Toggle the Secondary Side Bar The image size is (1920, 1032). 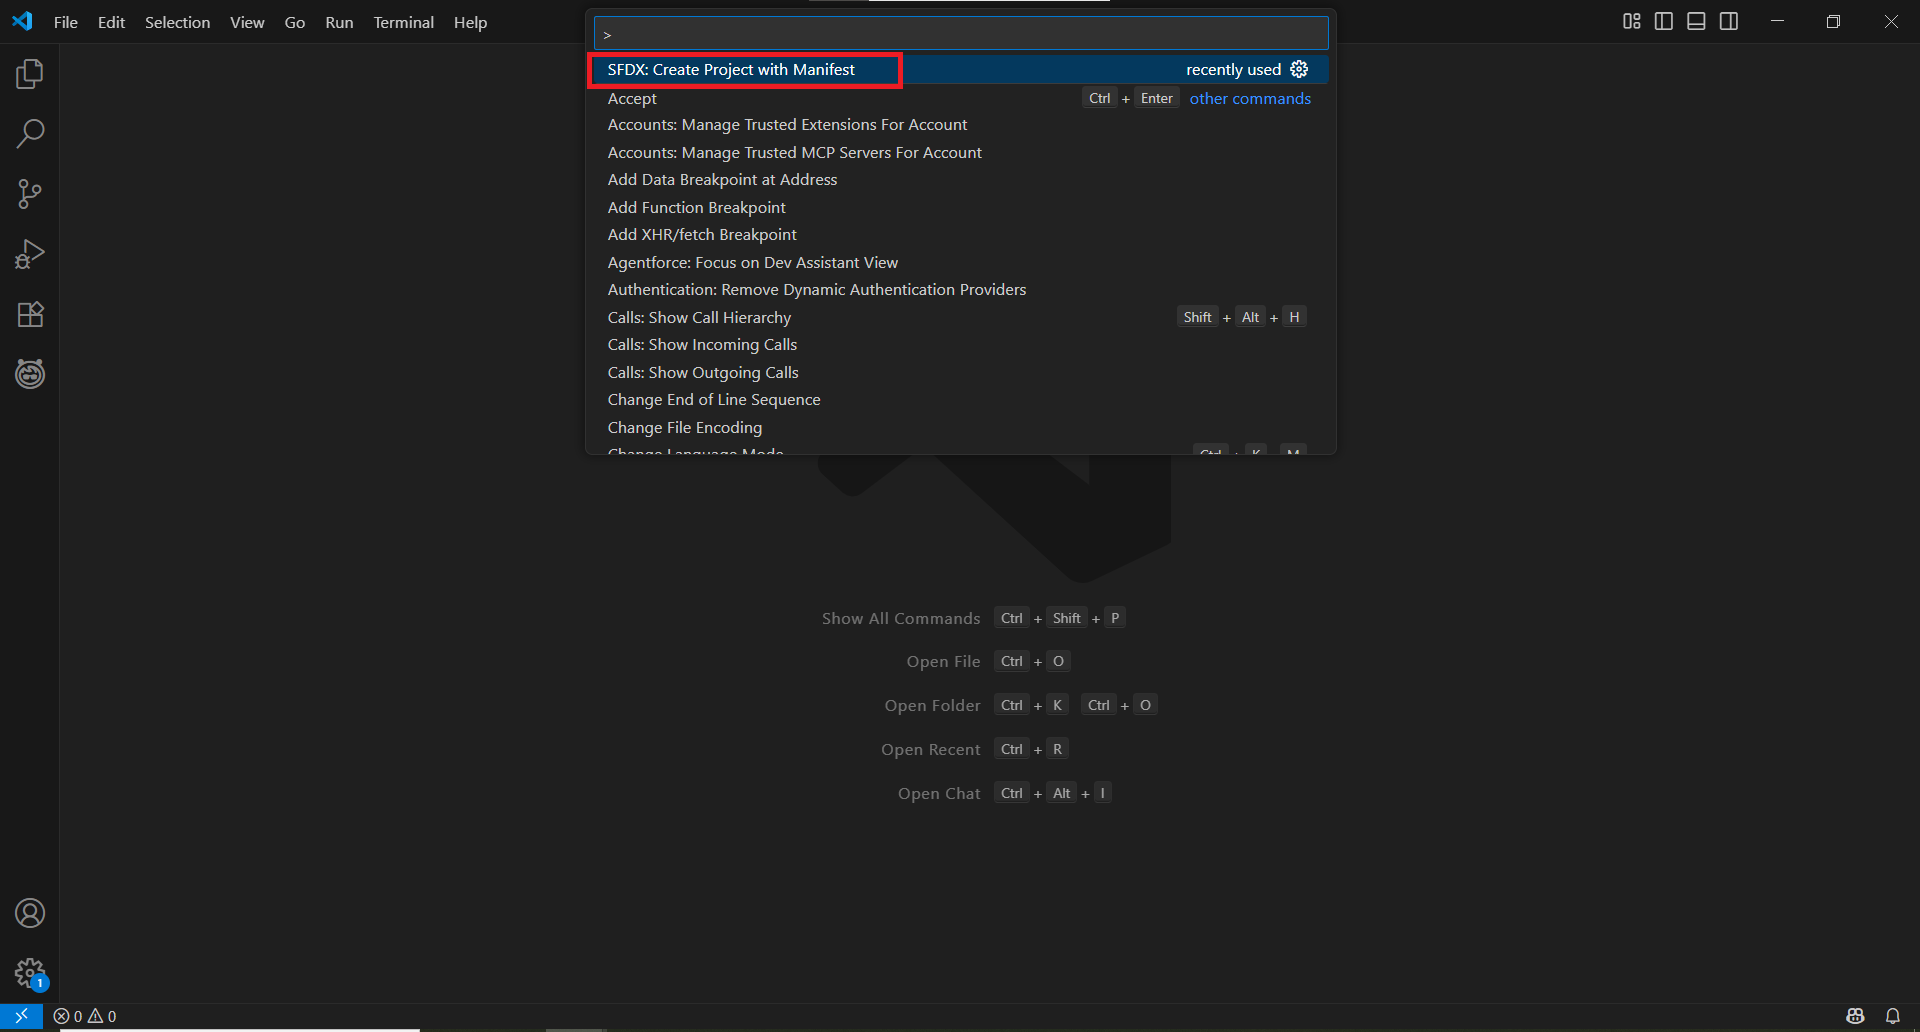point(1729,22)
